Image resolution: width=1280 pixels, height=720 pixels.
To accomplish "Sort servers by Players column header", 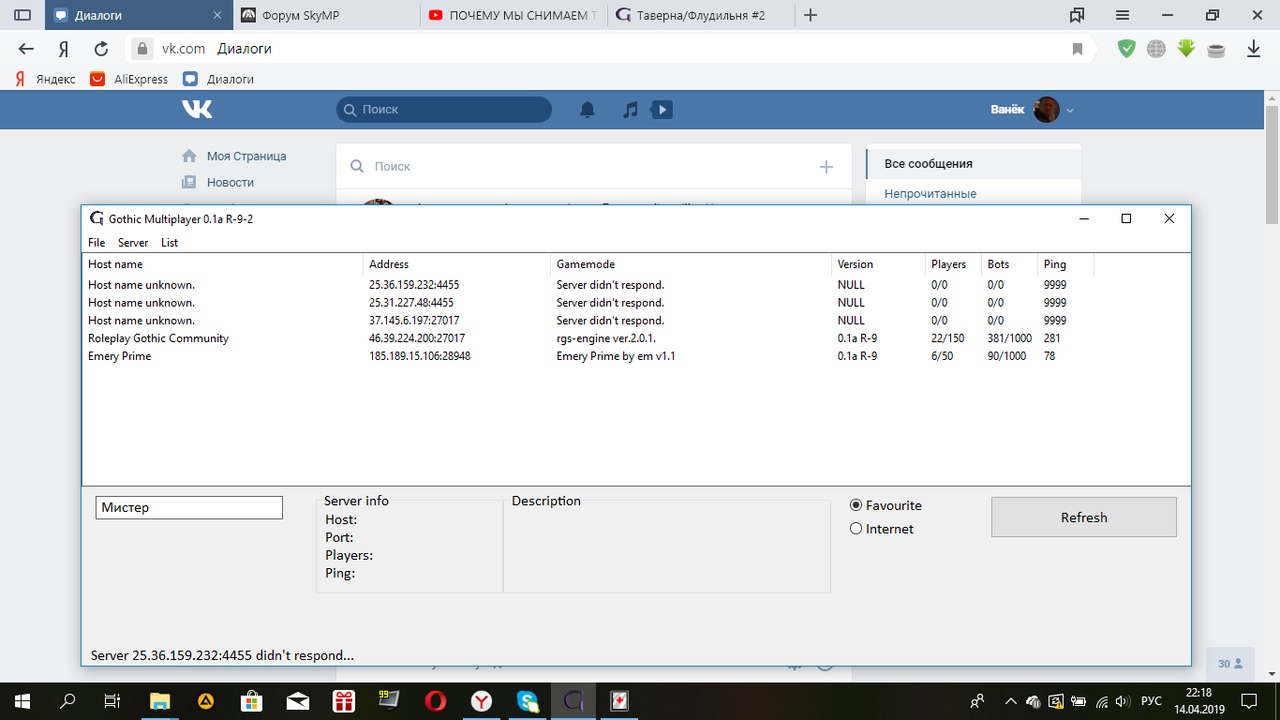I will (953, 264).
